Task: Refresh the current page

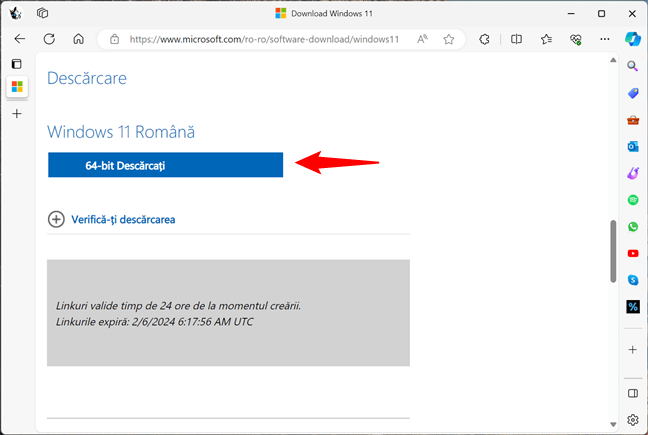Action: 49,39
